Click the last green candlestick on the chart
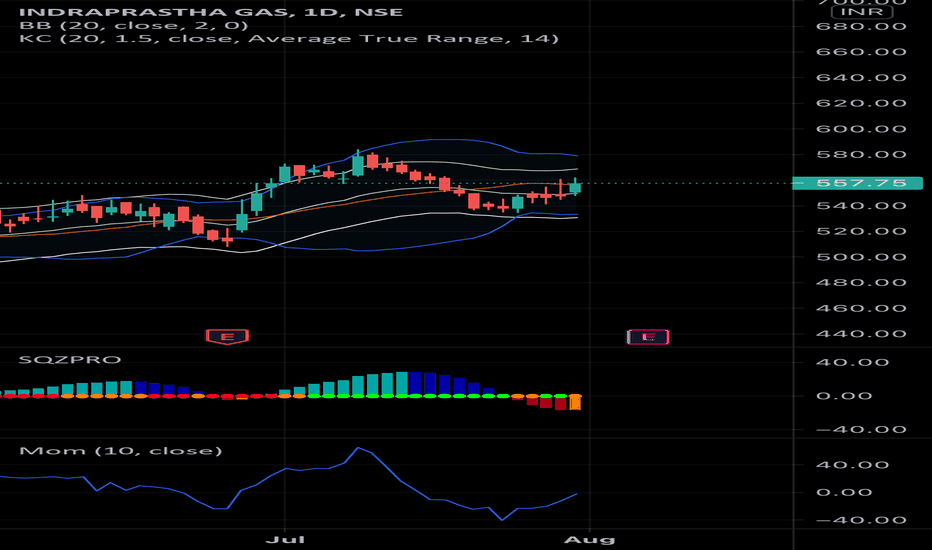Screen dimensions: 932x550 click(x=575, y=187)
